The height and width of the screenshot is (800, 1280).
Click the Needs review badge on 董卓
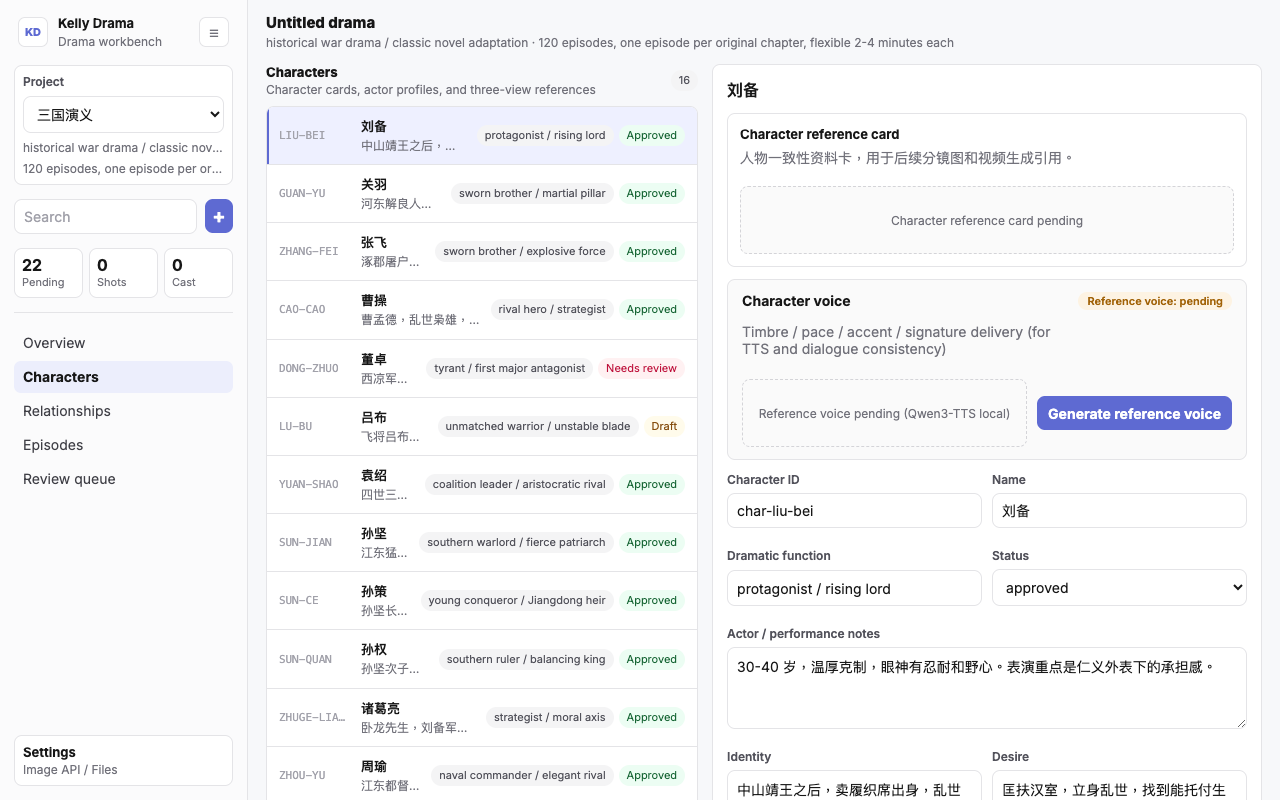(641, 368)
